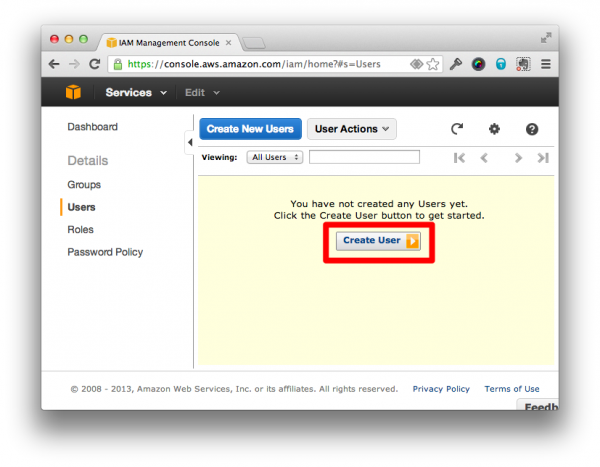Click the macOS green zoom button
This screenshot has height=467, width=600.
coord(83,39)
